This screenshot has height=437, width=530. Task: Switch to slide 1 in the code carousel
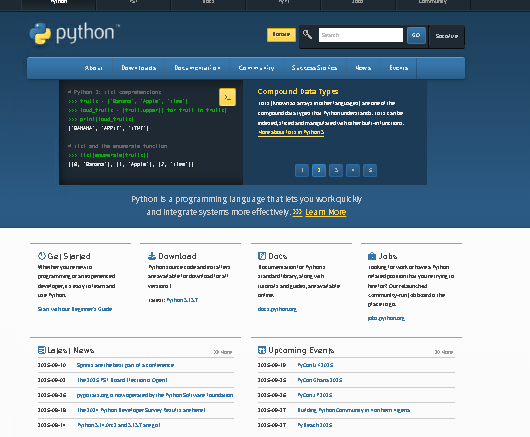pos(302,170)
